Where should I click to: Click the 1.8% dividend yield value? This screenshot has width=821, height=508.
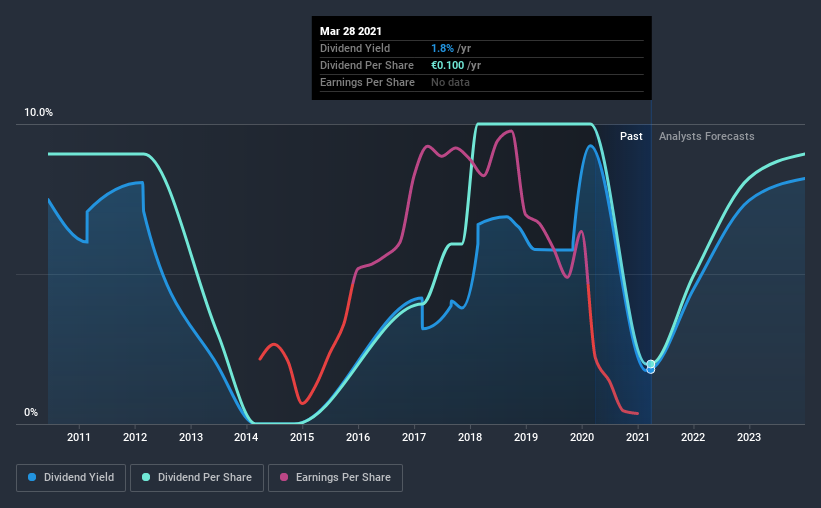(x=442, y=48)
